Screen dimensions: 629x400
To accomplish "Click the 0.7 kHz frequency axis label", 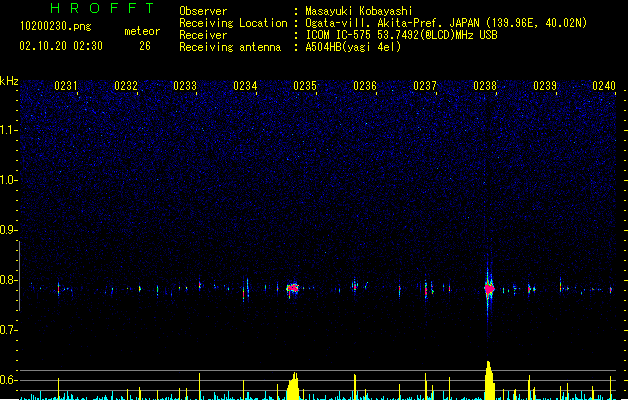I will coord(8,330).
